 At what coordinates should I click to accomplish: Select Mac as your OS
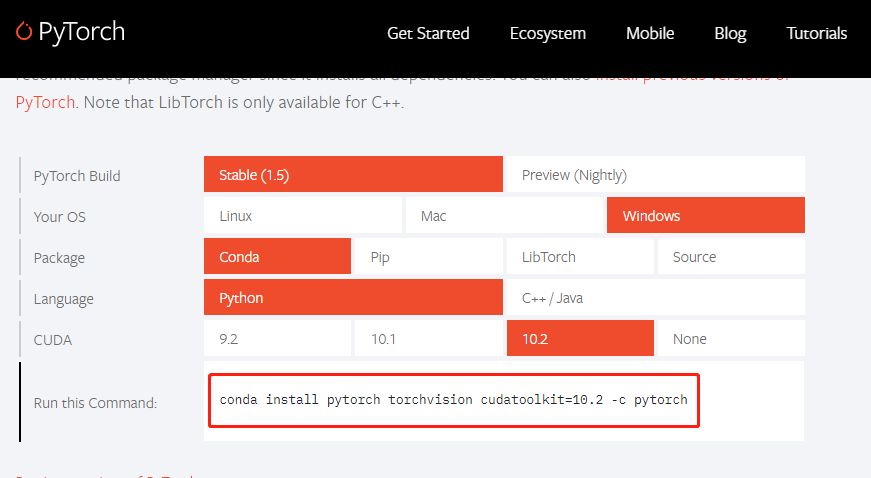pos(504,215)
